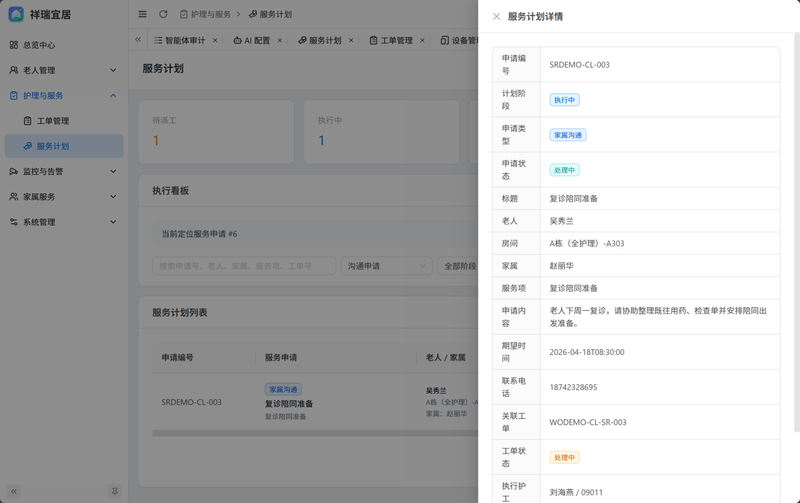The image size is (800, 503).
Task: Click family member 赵丽华 in details
Action: (561, 266)
